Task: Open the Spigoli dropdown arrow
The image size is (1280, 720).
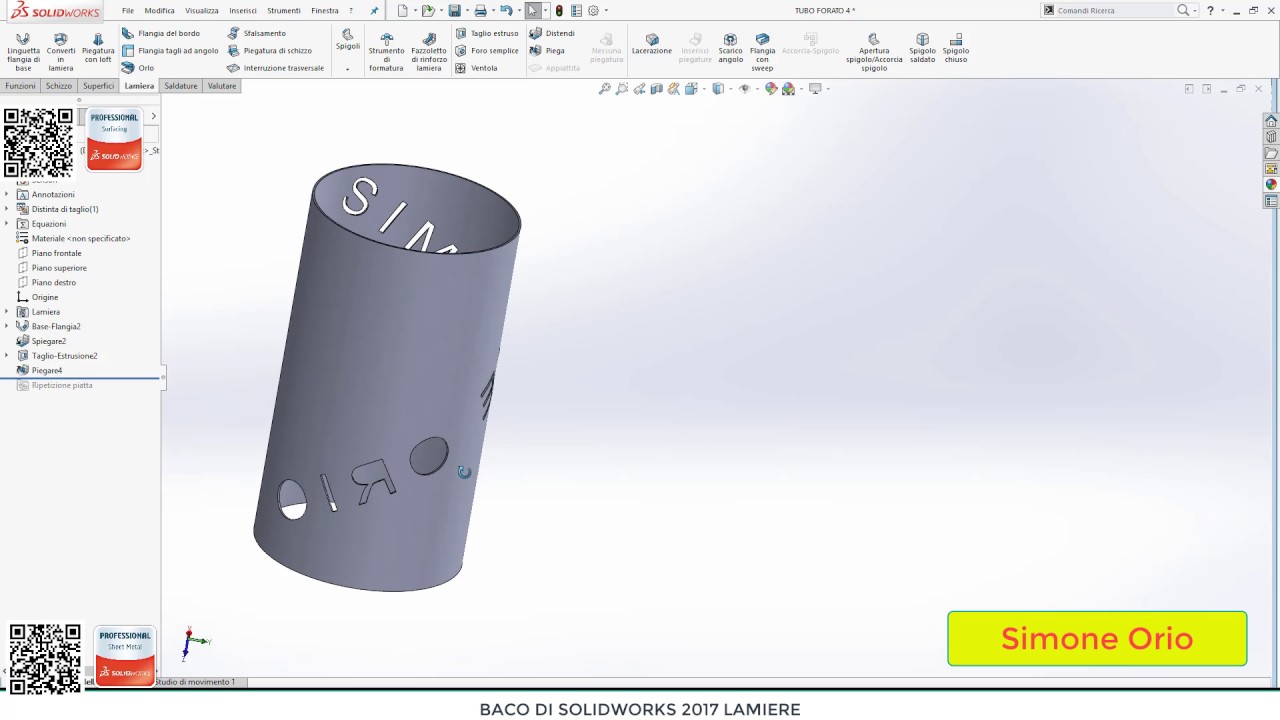Action: 348,69
